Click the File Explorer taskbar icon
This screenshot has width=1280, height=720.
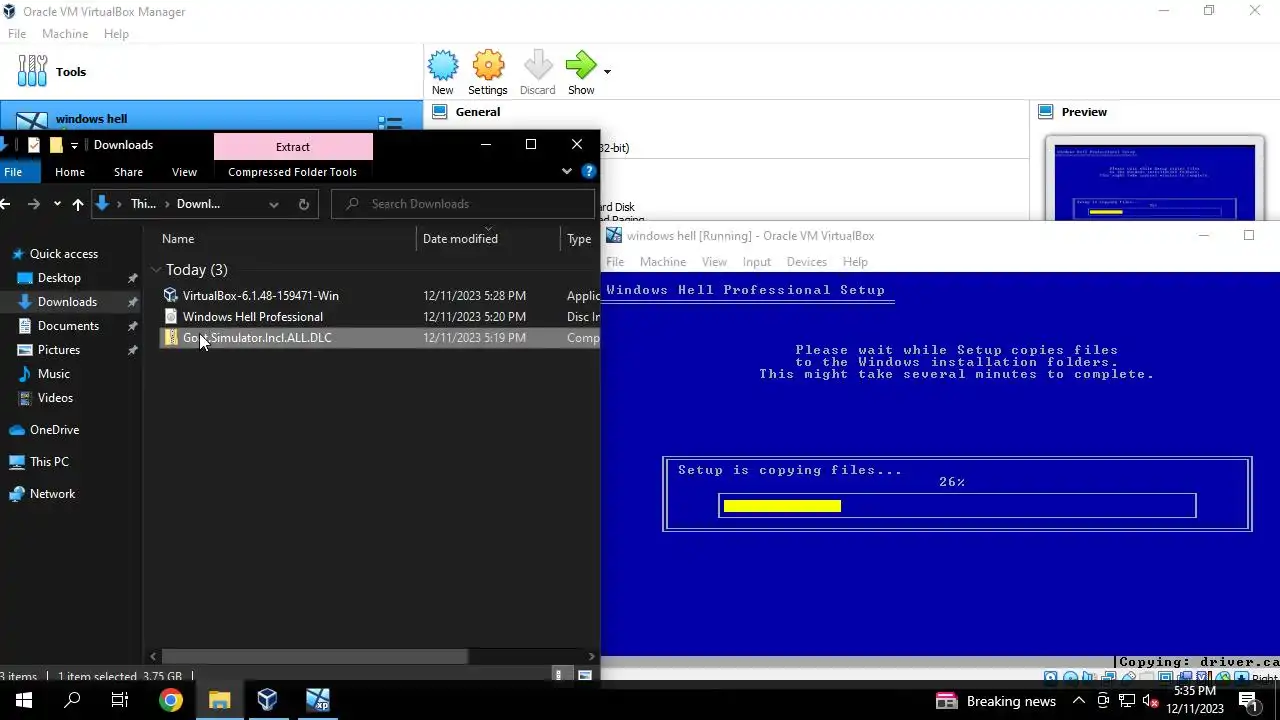coord(219,700)
